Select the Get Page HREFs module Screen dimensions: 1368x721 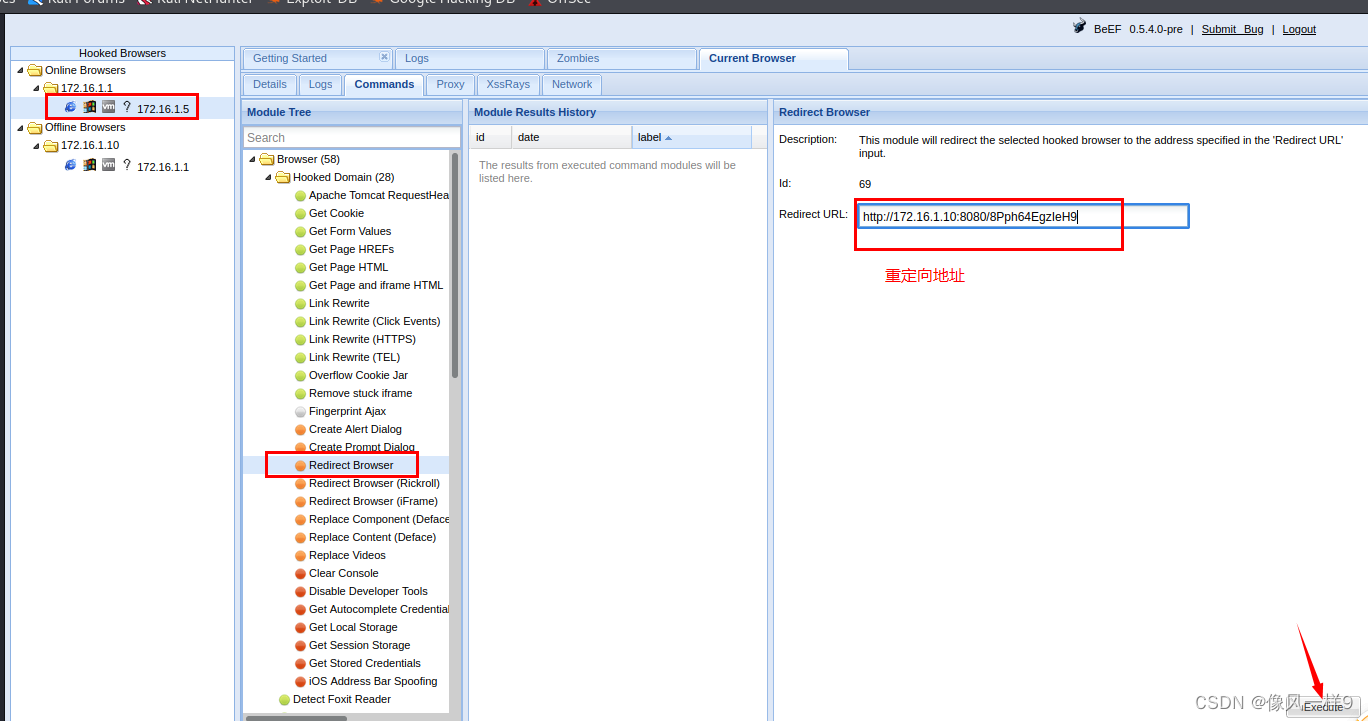[351, 249]
